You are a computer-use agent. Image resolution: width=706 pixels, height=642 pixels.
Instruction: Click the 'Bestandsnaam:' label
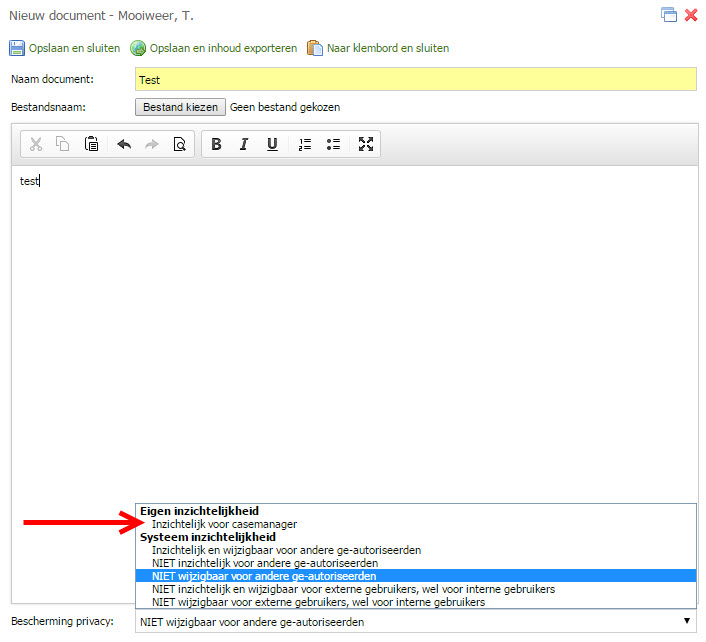pyautogui.click(x=48, y=107)
